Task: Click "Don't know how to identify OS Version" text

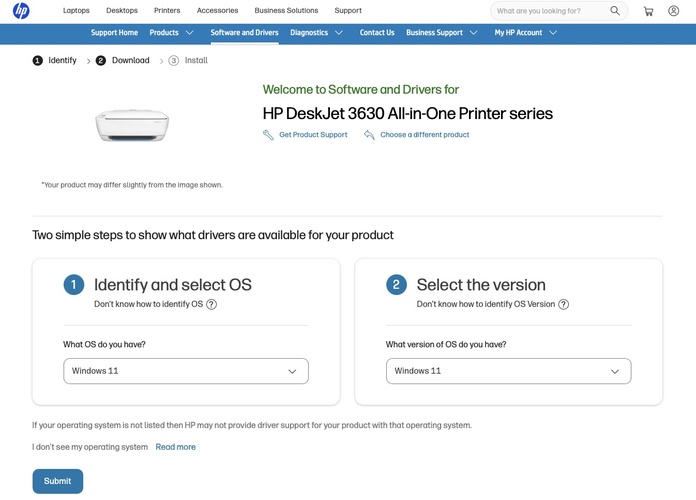Action: [486, 304]
